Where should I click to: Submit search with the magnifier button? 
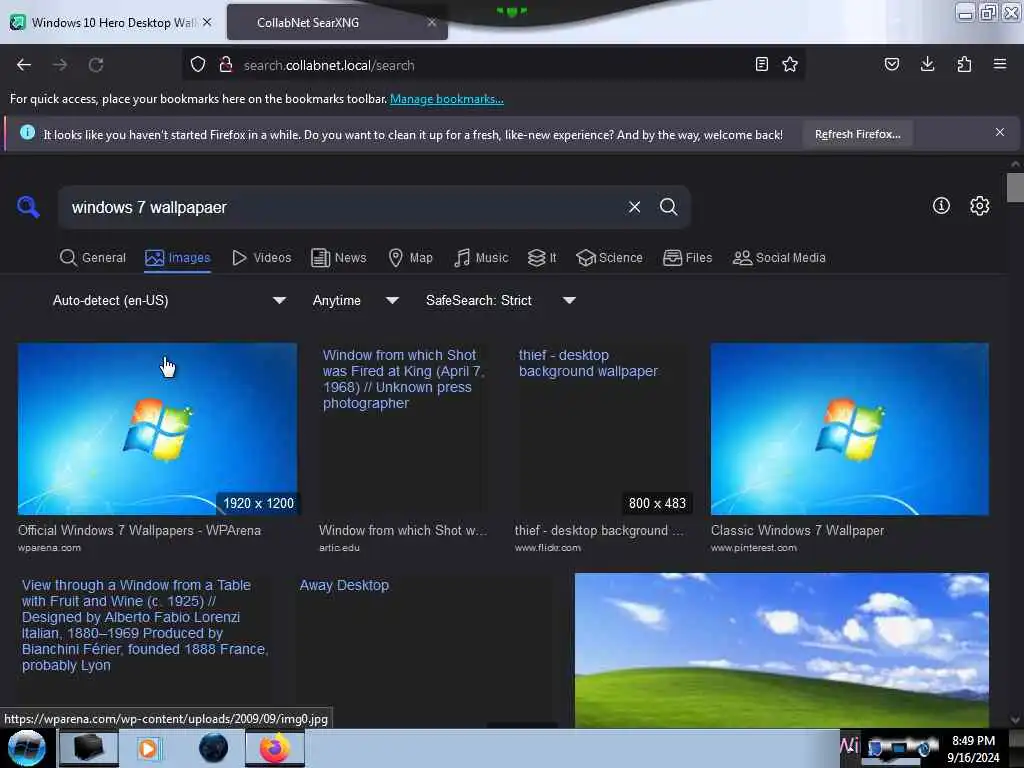(x=668, y=207)
